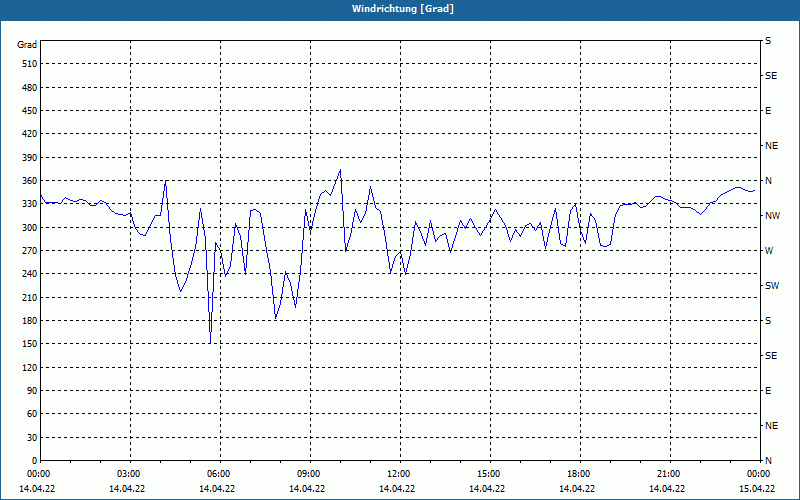The image size is (800, 500).
Task: Click the 14.04.22 date under 06:00
Action: click(217, 489)
